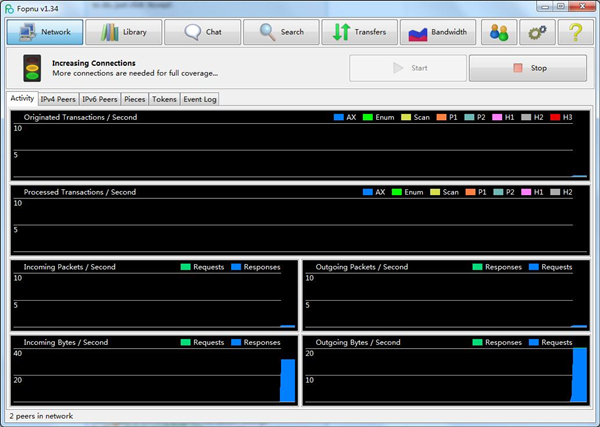Viewport: 600px width, 427px height.
Task: Switch to the IPv4 Peers tab
Action: tap(60, 99)
